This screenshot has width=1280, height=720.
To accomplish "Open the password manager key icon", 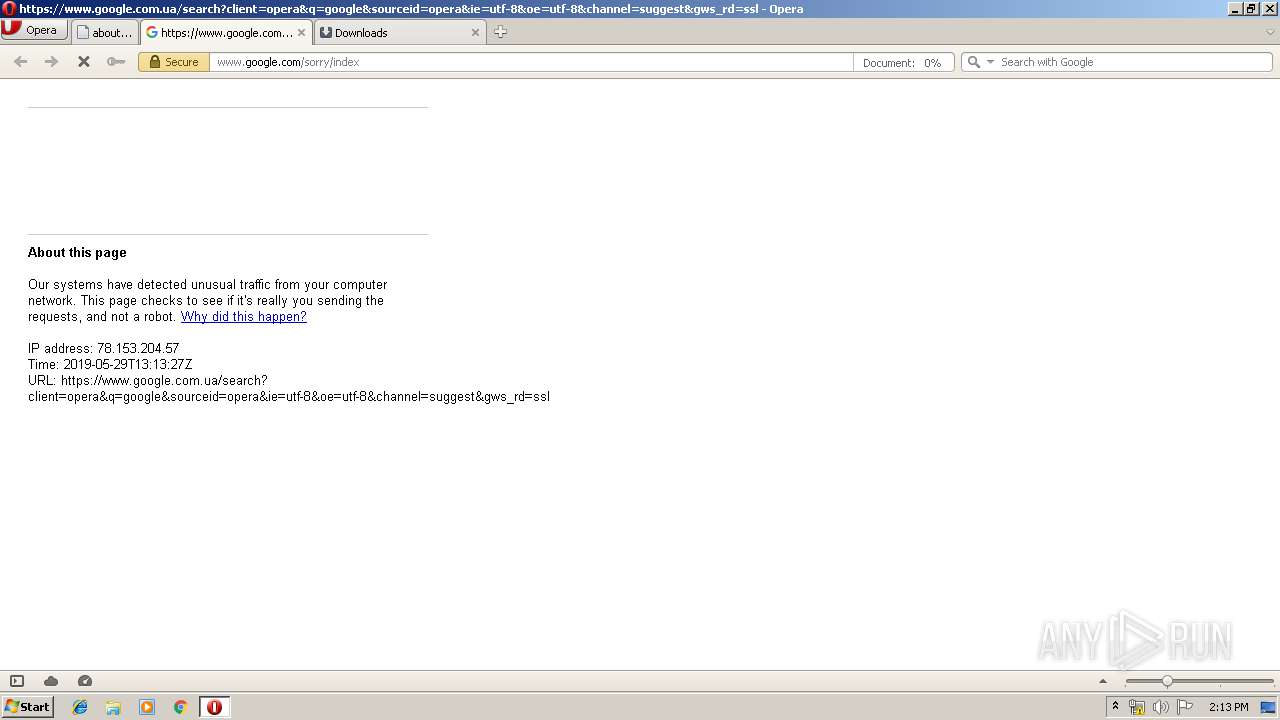I will click(116, 62).
